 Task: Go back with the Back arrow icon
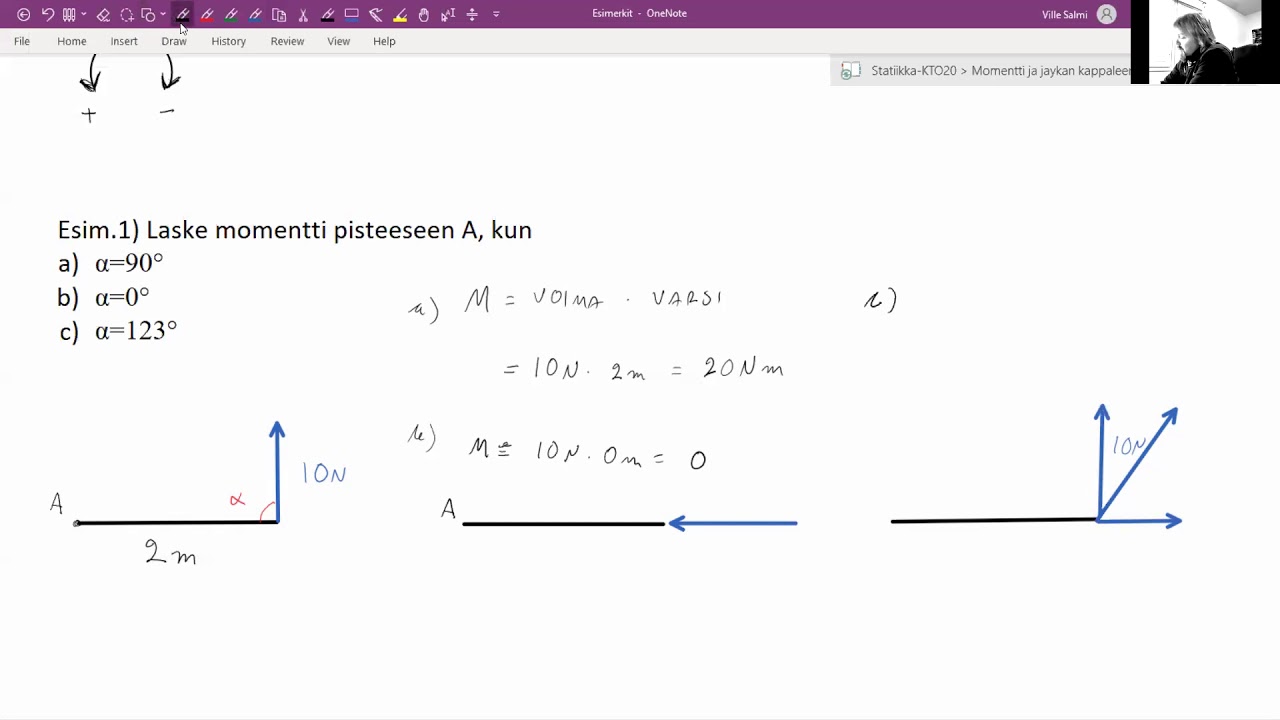click(x=23, y=14)
